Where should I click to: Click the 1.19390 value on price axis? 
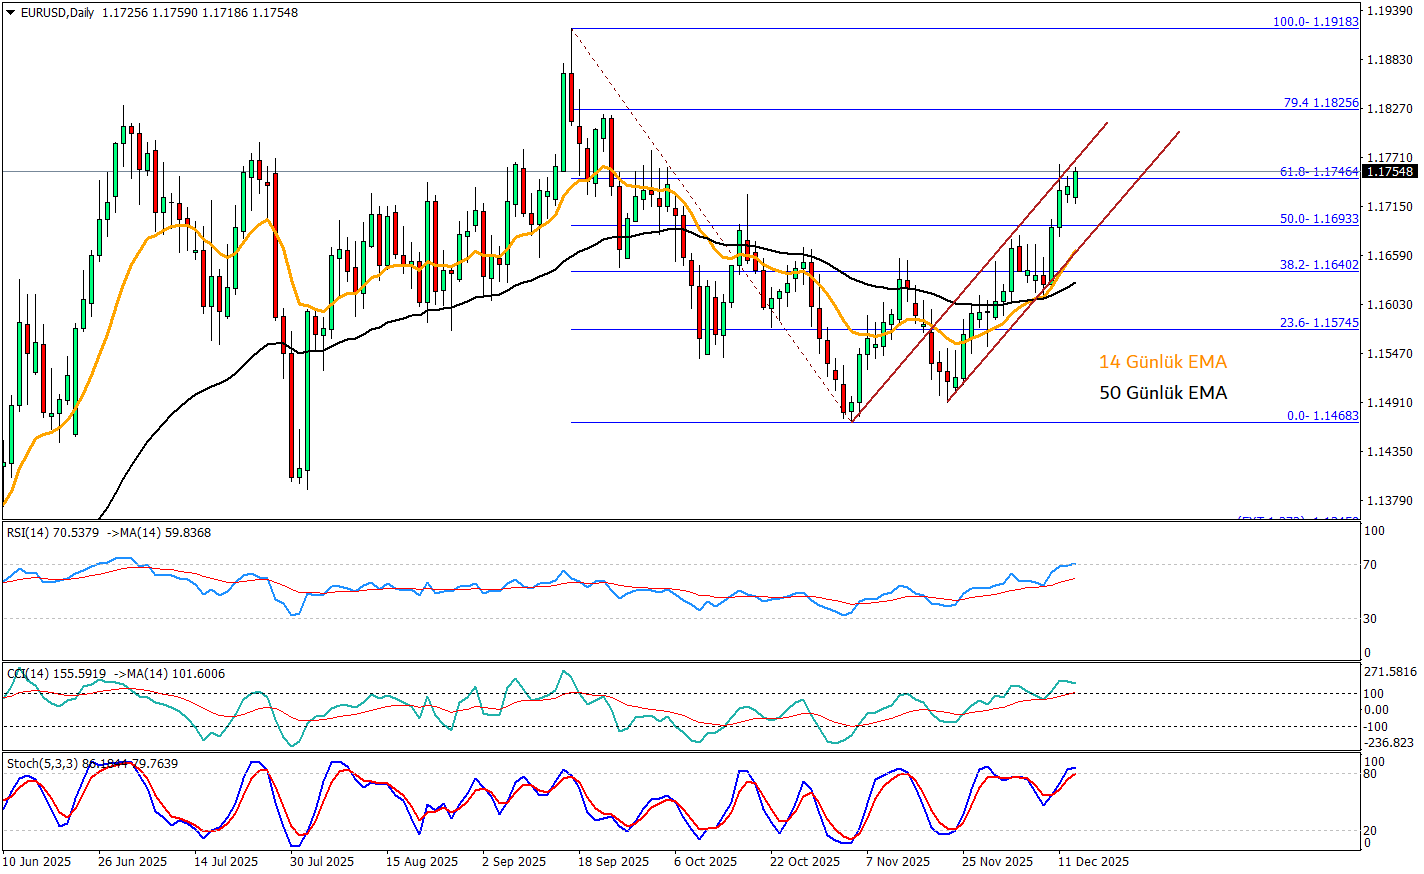[1388, 10]
